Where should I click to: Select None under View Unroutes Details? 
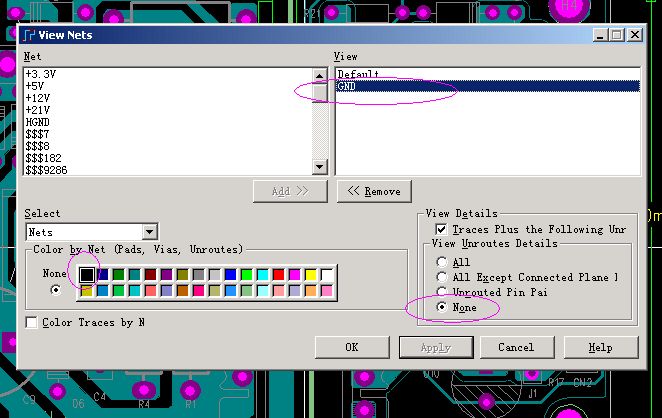(442, 307)
